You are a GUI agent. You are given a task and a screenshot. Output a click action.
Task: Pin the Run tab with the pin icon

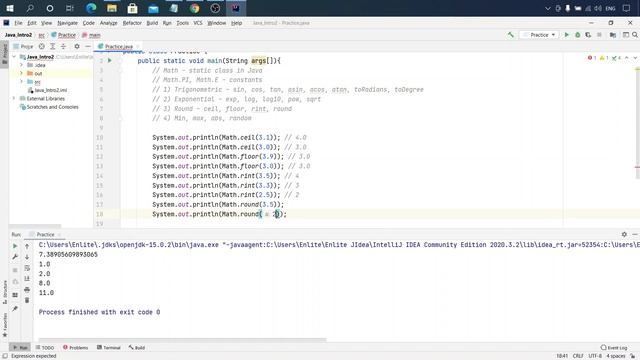point(15,308)
